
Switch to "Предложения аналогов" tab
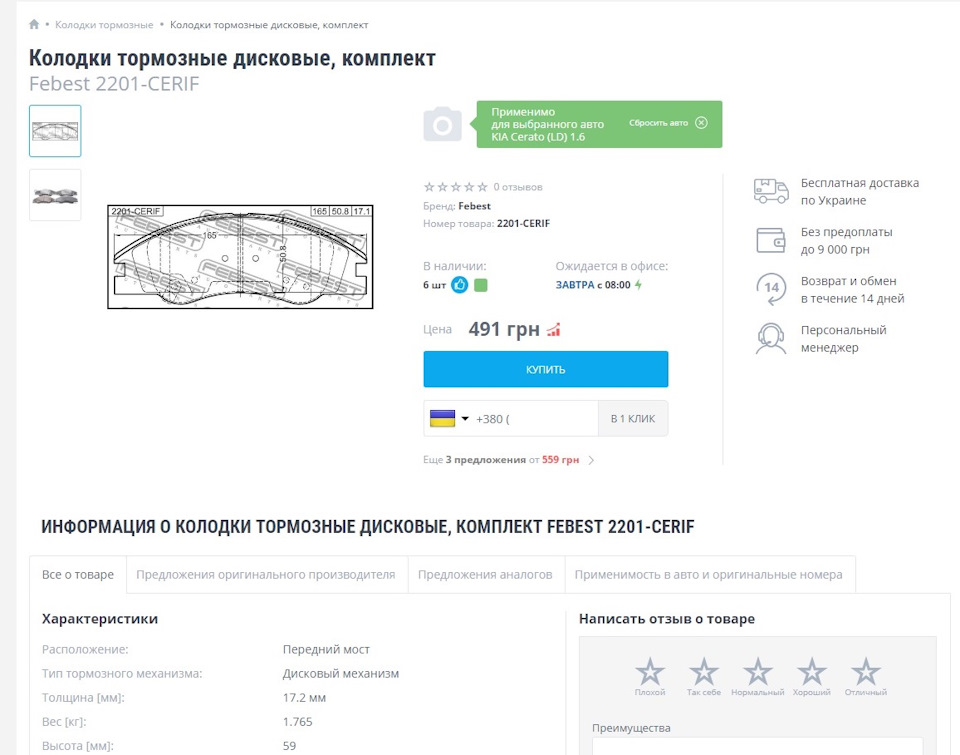[485, 574]
